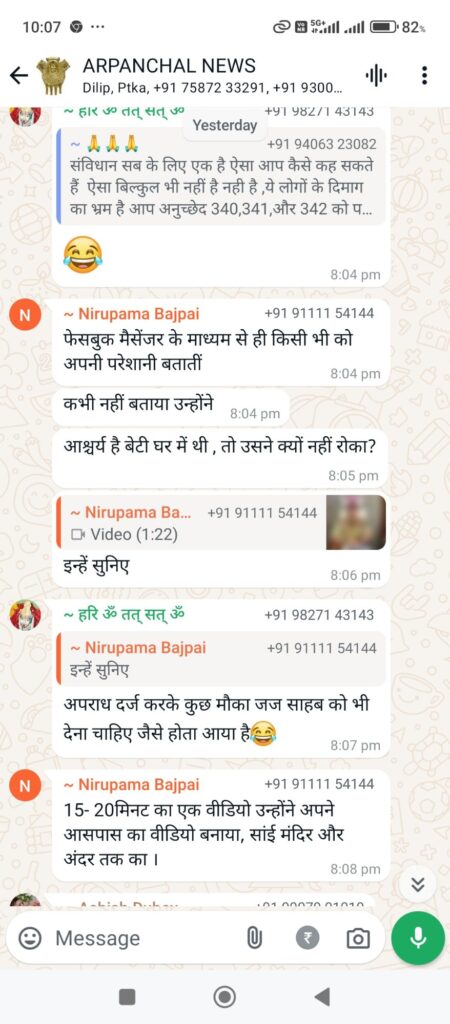Tap the paperclip attachment icon
The height and width of the screenshot is (1024, 450).
[x=253, y=938]
